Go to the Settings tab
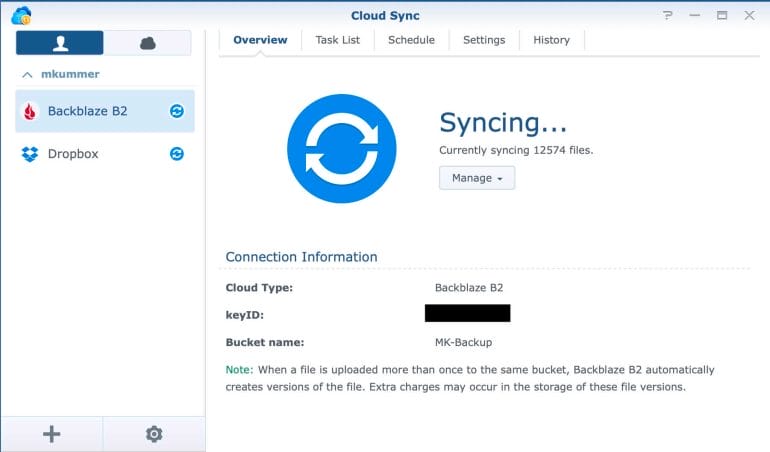 tap(484, 40)
